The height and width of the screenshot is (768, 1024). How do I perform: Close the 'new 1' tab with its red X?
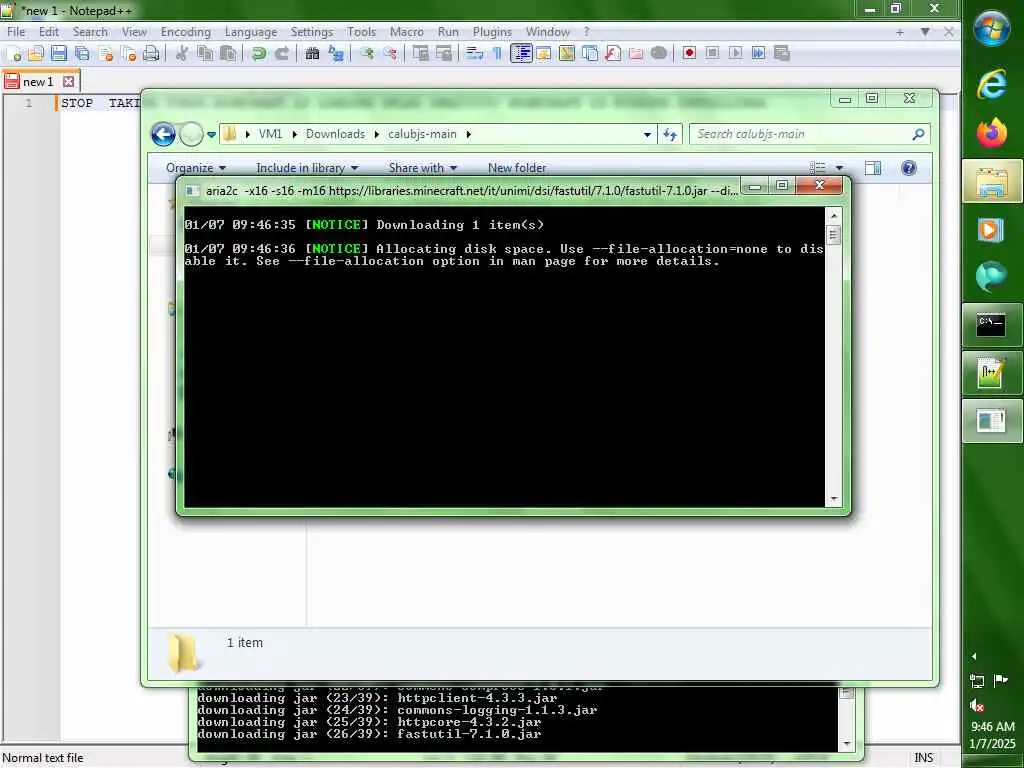(69, 82)
